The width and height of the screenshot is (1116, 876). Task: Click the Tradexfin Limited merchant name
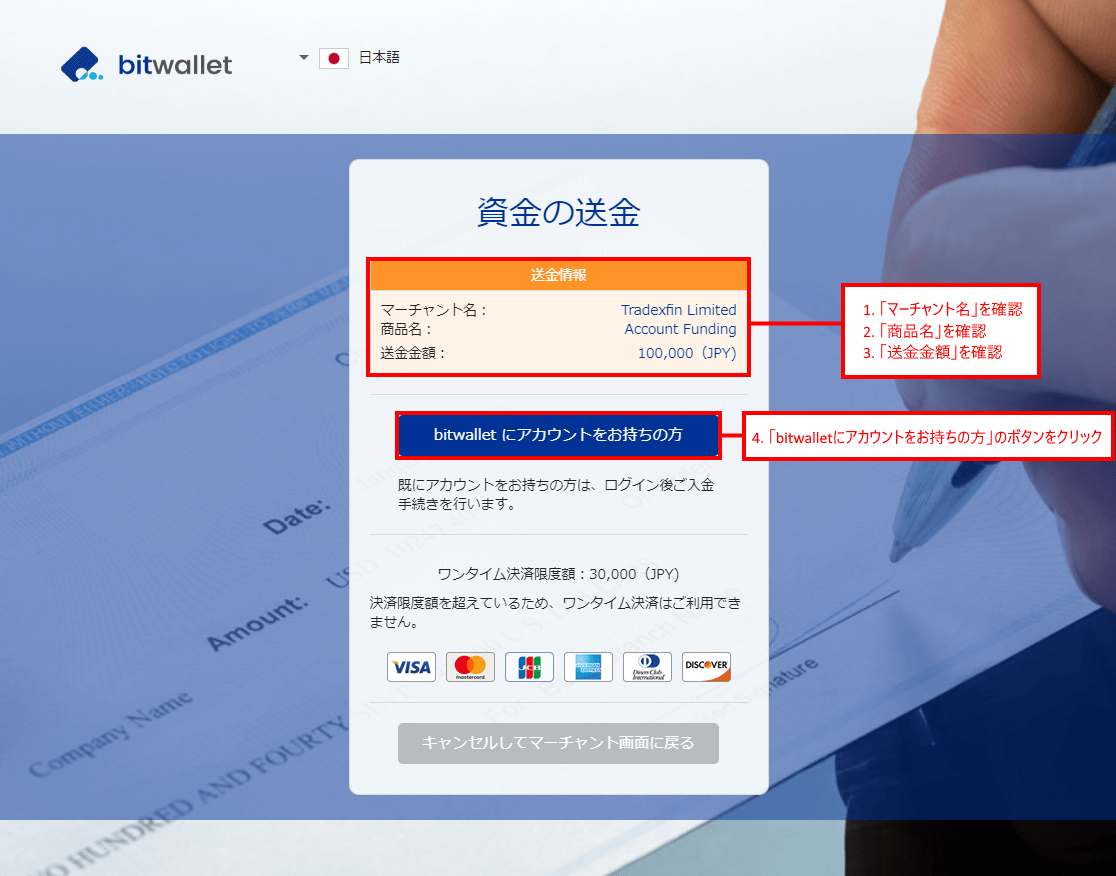[x=678, y=310]
